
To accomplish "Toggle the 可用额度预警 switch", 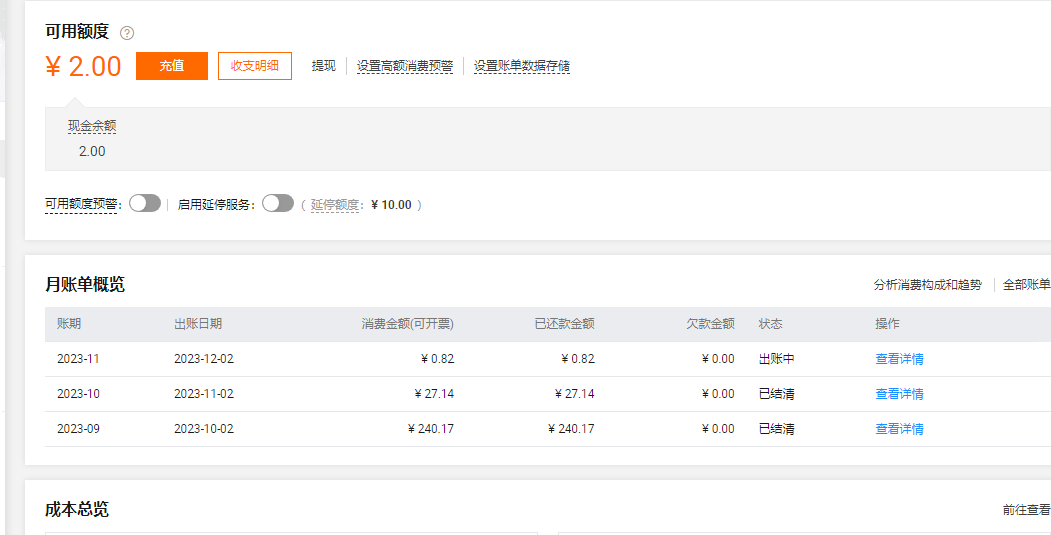I will tap(145, 204).
